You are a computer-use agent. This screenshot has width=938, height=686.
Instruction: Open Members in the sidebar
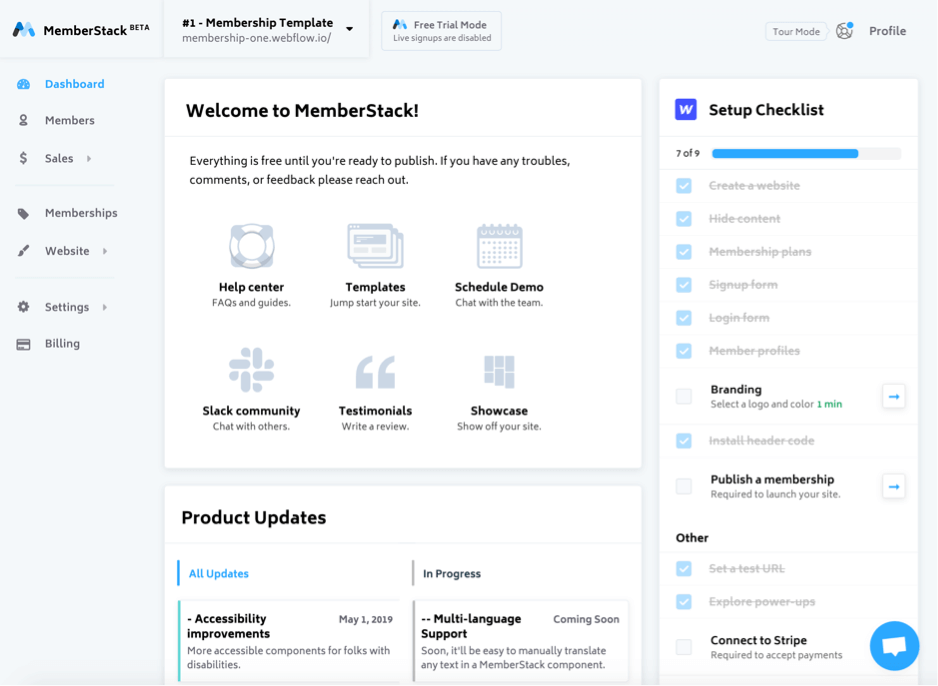point(69,120)
